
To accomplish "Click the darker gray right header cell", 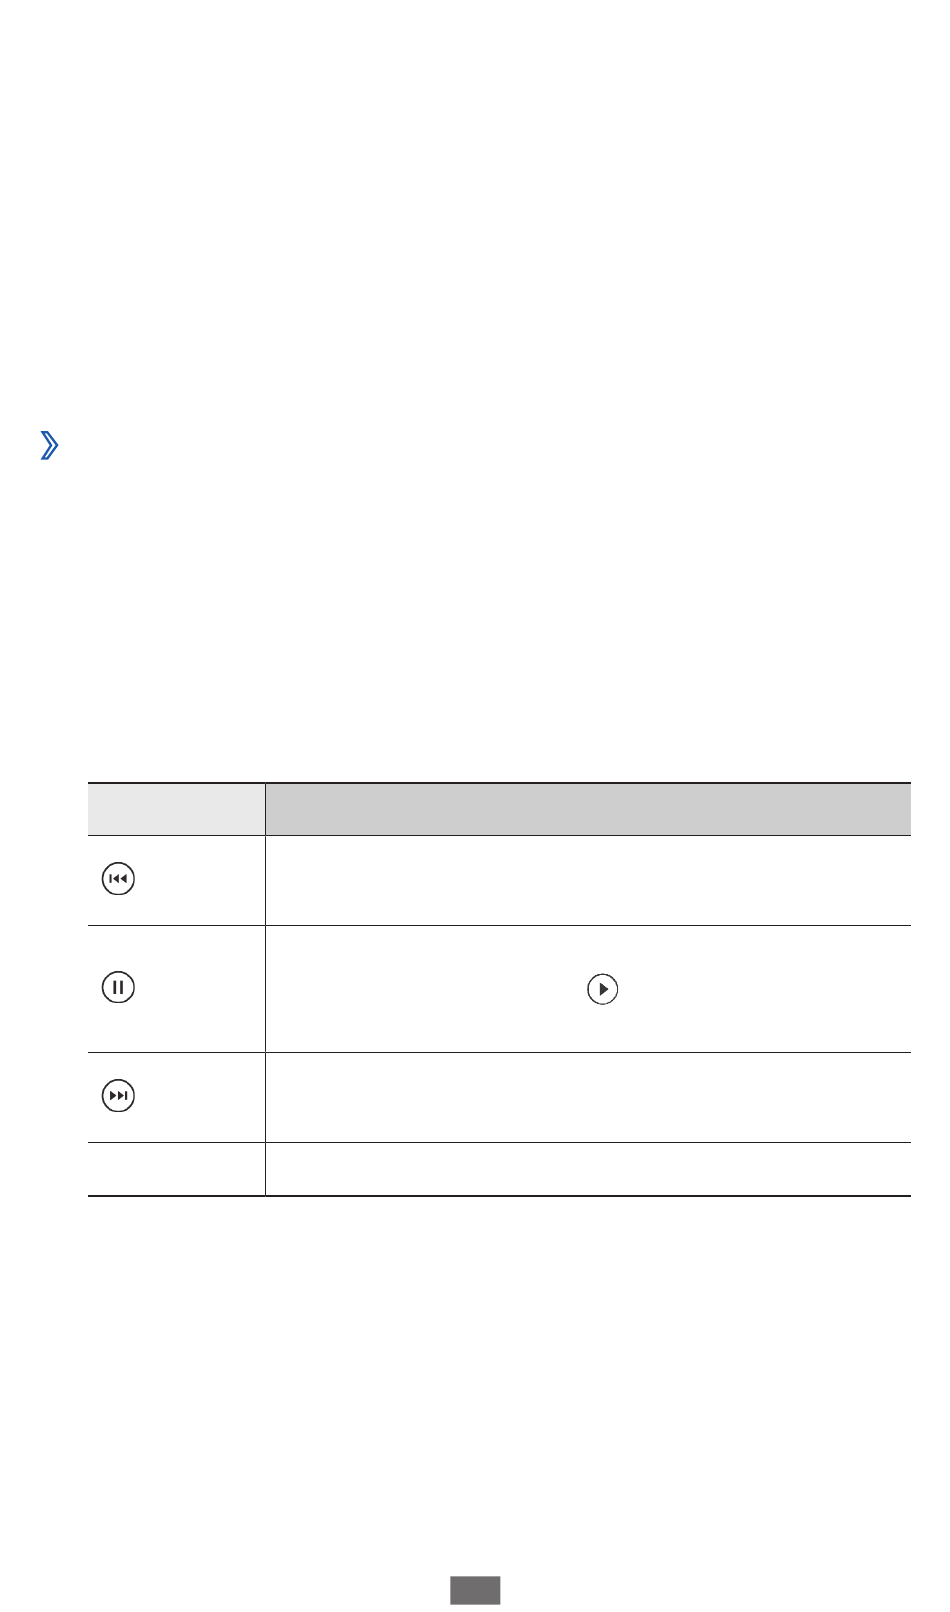I will click(588, 809).
